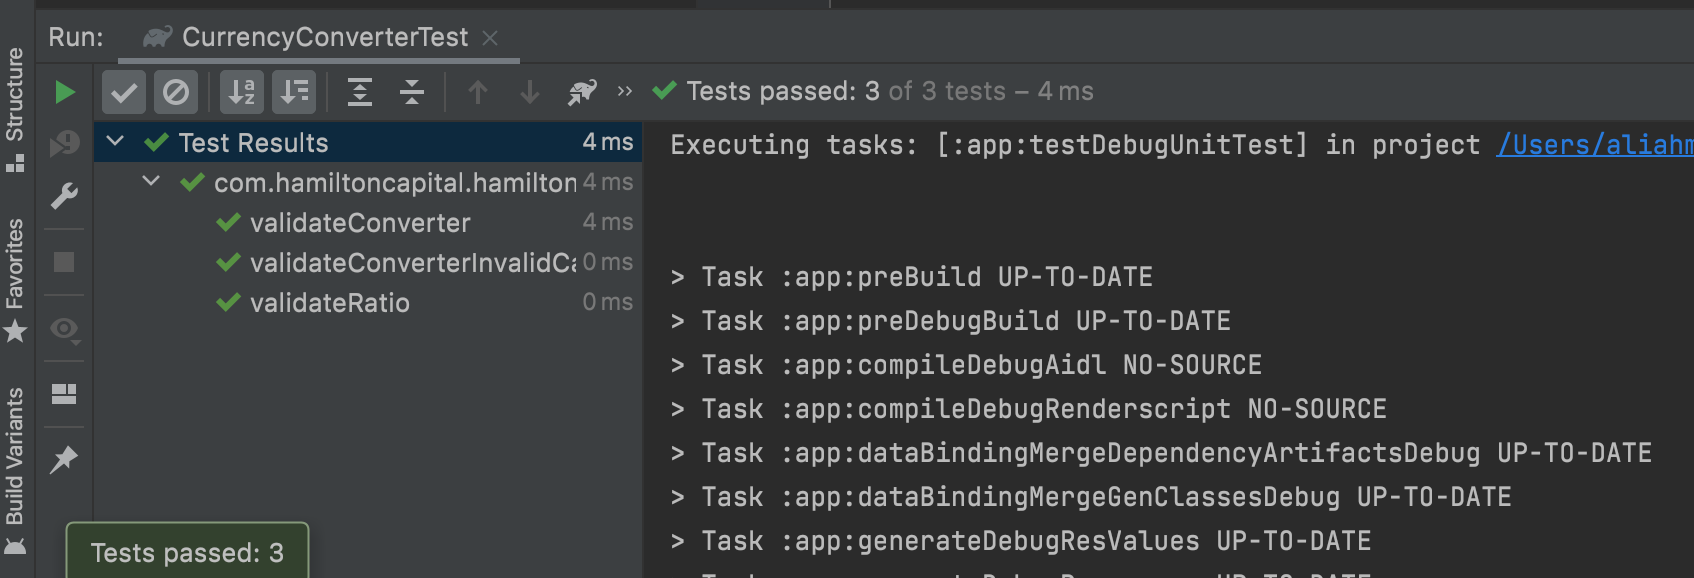Open the /Users/aliahm project path link

1595,145
